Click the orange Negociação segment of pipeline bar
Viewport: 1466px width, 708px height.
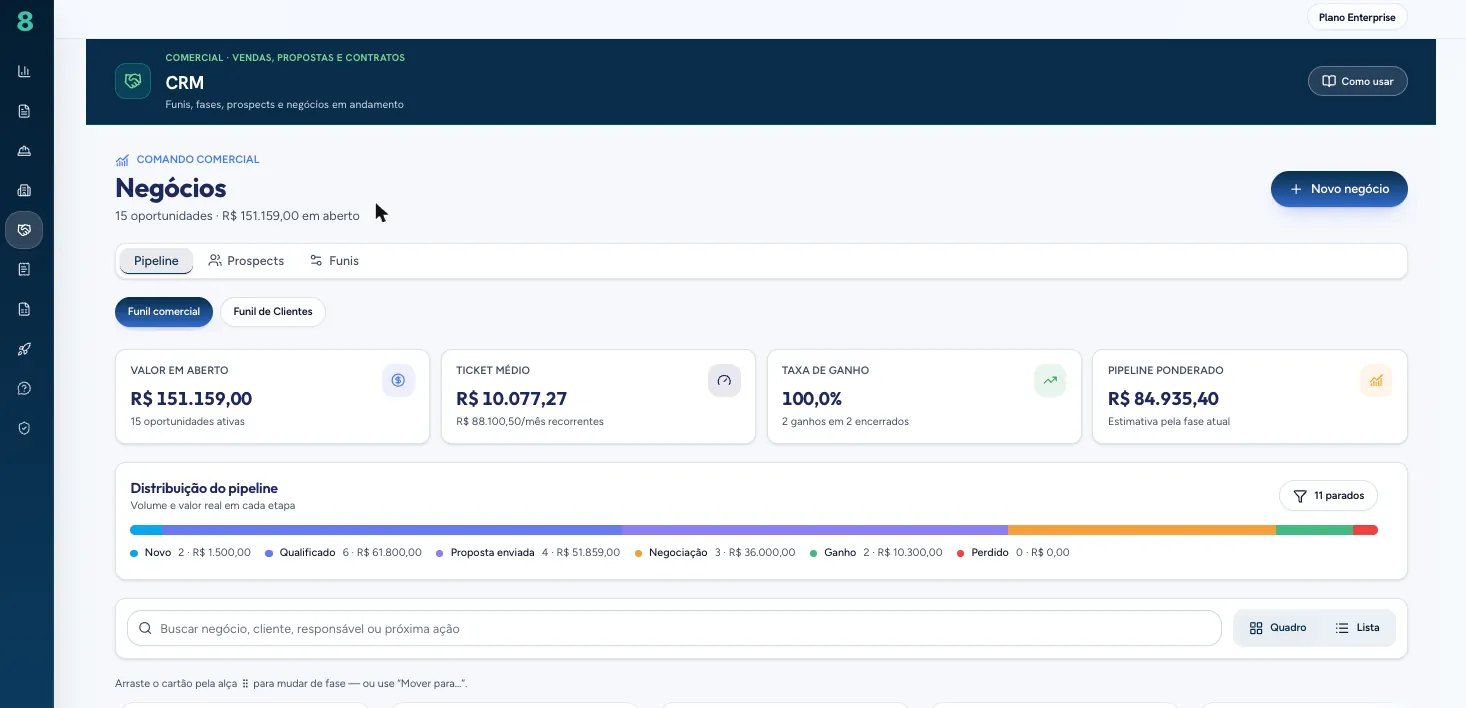click(1142, 530)
